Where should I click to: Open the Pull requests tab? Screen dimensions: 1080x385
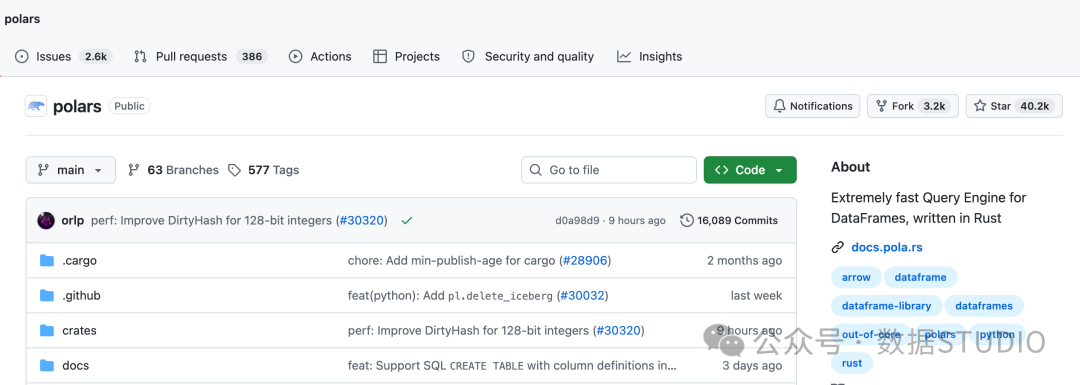click(x=200, y=56)
